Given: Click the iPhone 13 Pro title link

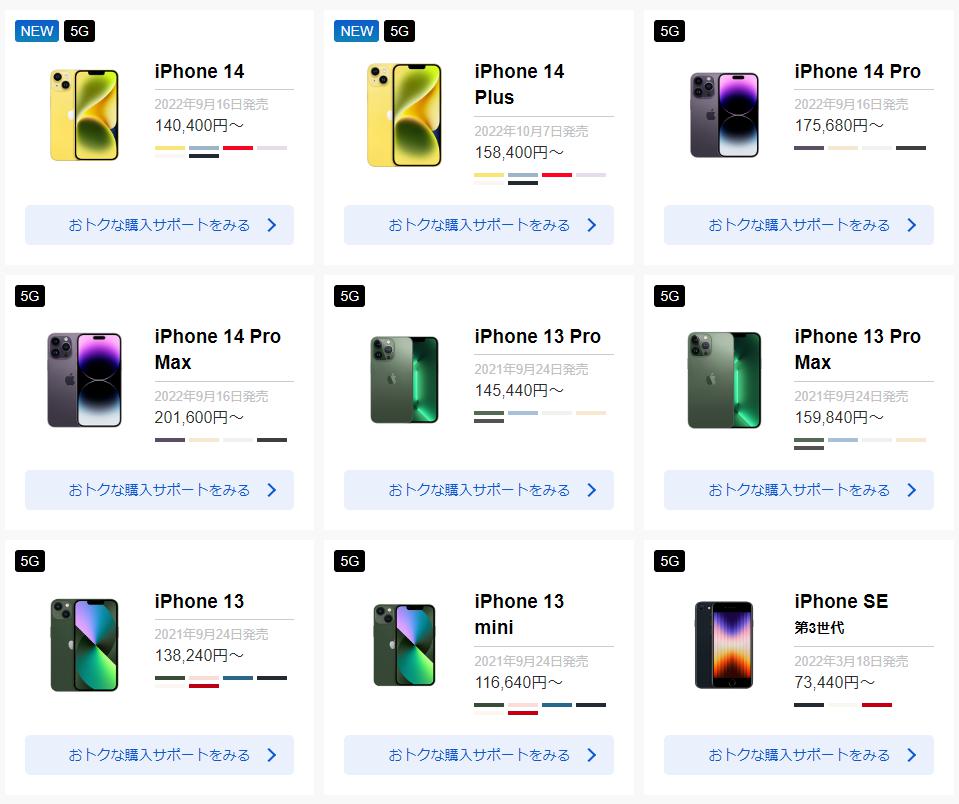Looking at the screenshot, I should tap(538, 336).
